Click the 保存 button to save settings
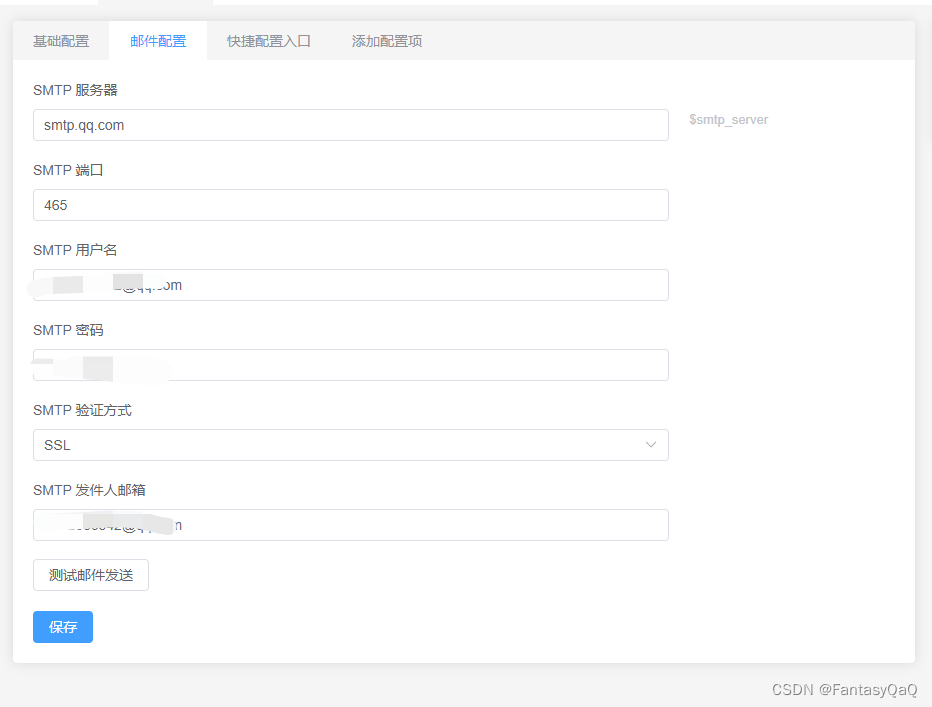The image size is (932, 707). click(x=62, y=627)
